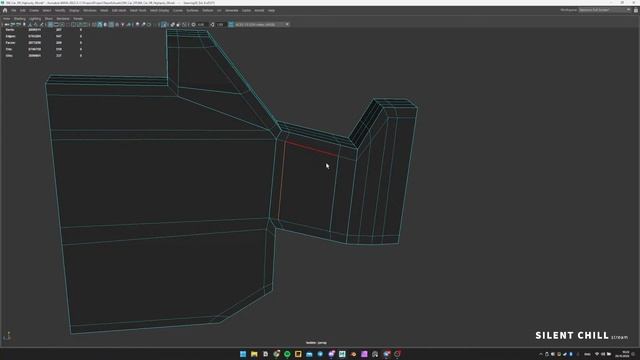Open the viewport Shading panel menu
The width and height of the screenshot is (640, 360).
pyautogui.click(x=20, y=18)
